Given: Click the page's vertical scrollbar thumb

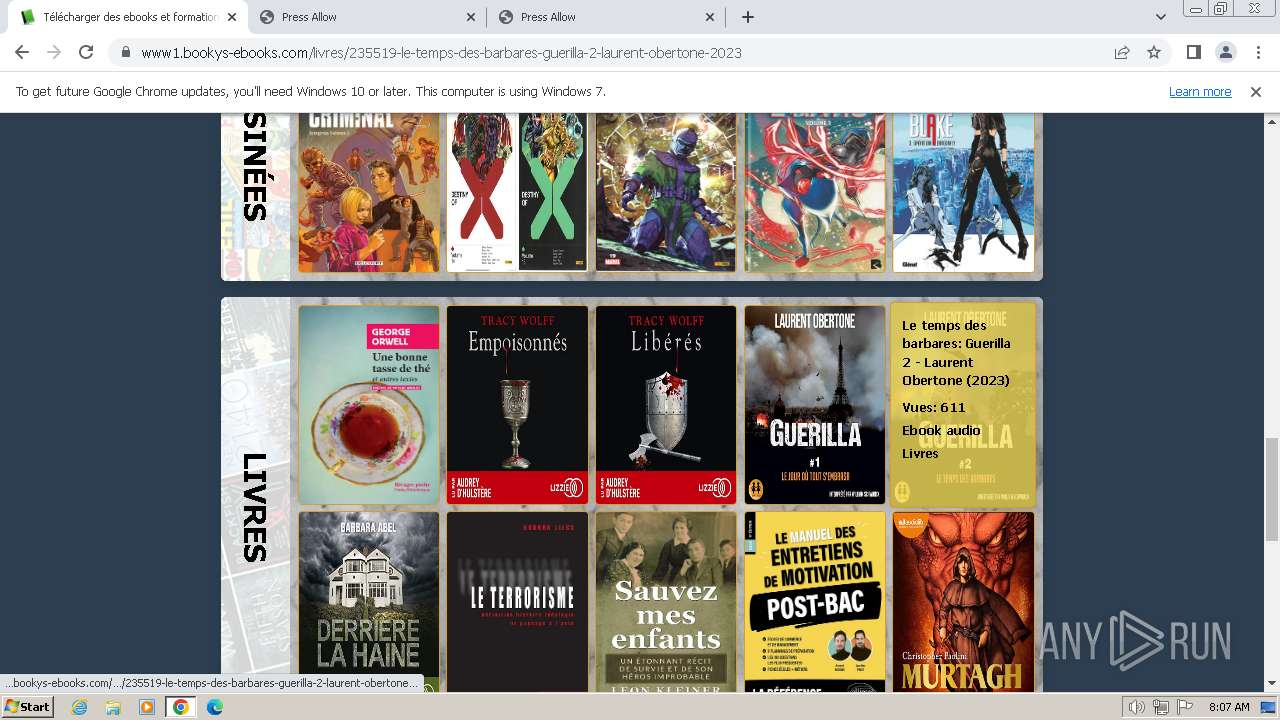Looking at the screenshot, I should click(x=1272, y=489).
